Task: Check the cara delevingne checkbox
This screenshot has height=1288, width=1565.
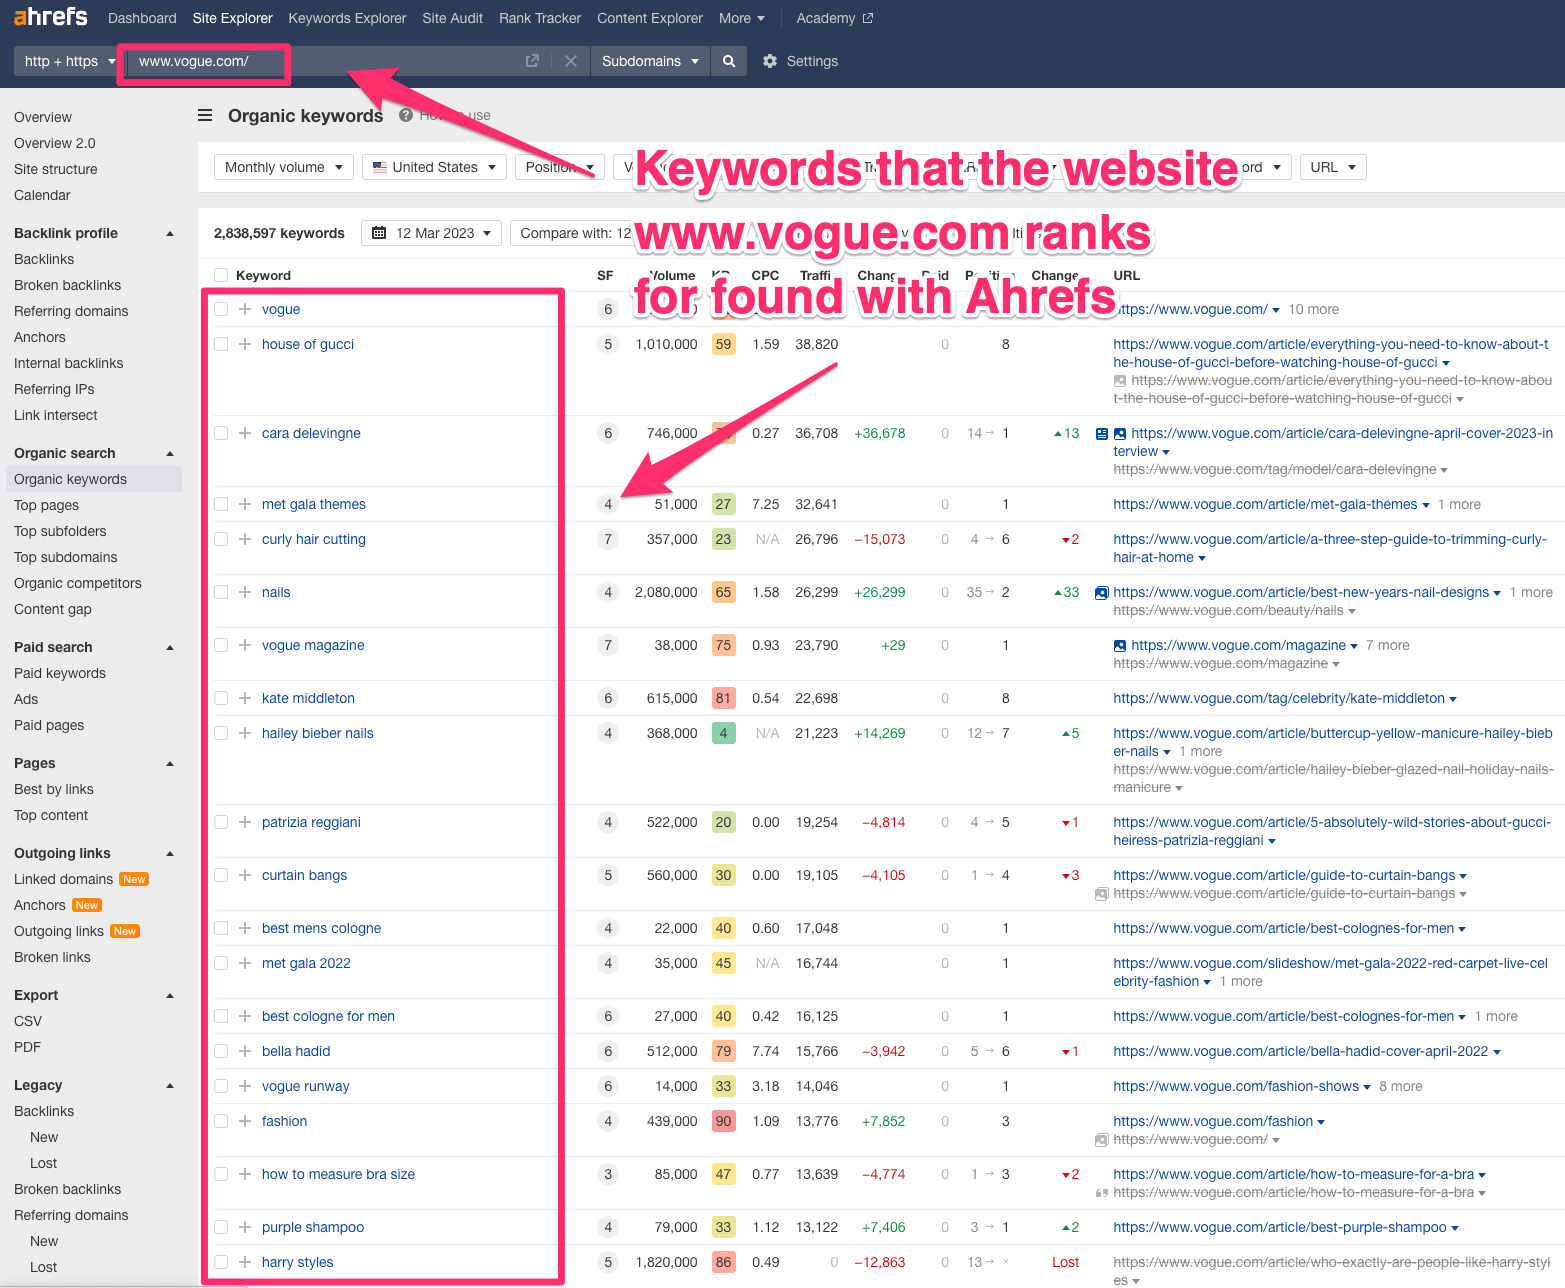Action: tap(221, 433)
